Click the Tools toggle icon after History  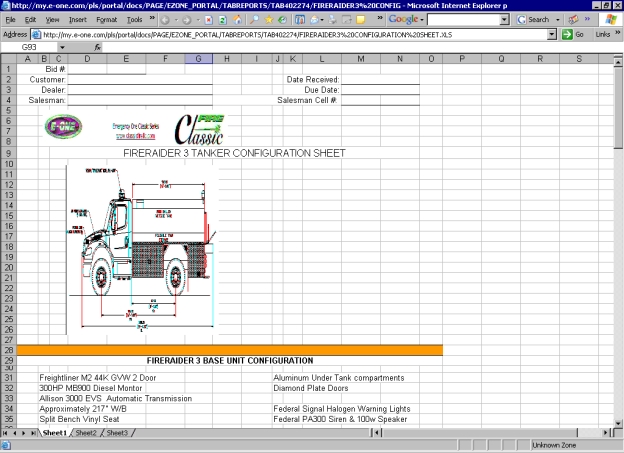coord(300,20)
